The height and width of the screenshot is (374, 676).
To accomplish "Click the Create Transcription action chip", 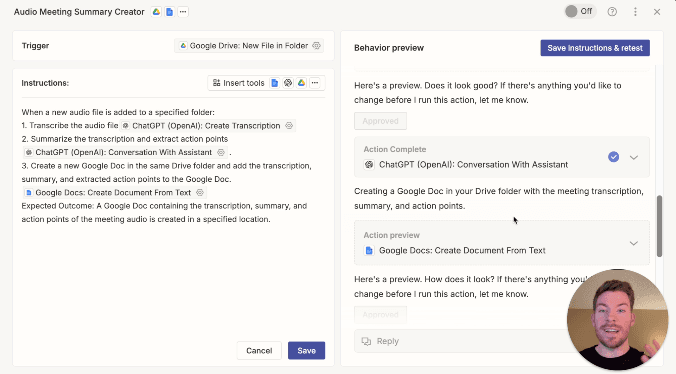I will click(208, 126).
